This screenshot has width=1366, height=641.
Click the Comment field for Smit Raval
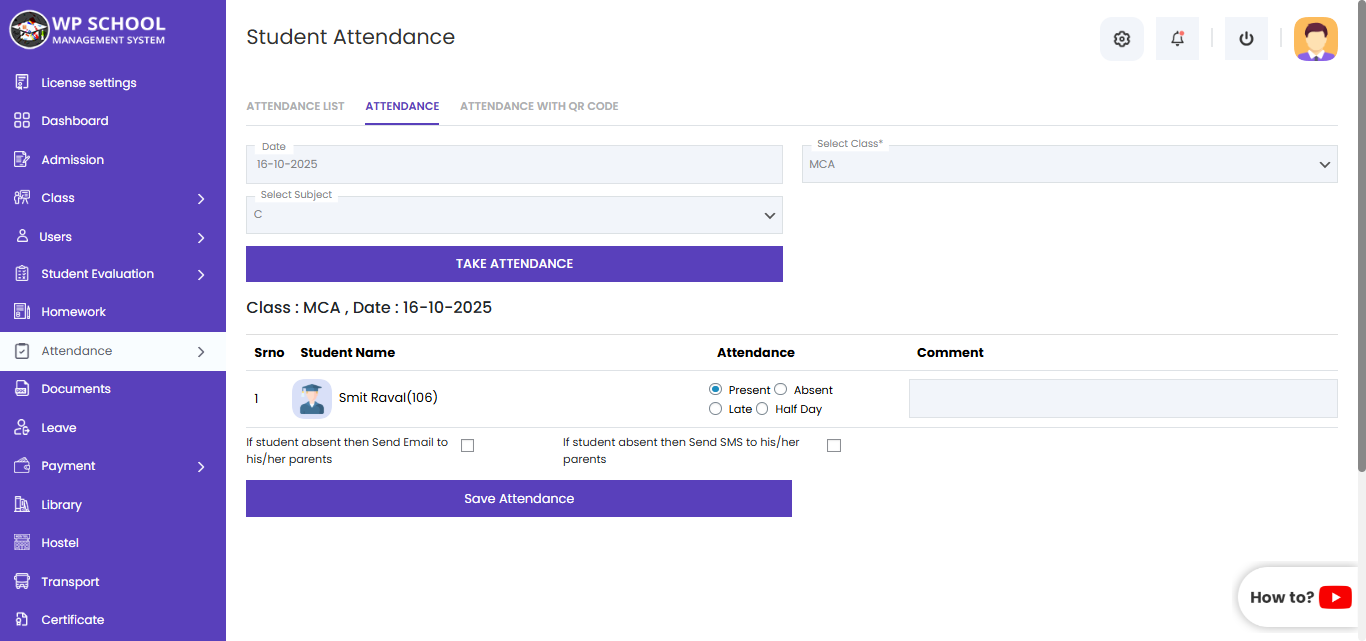pos(1122,398)
